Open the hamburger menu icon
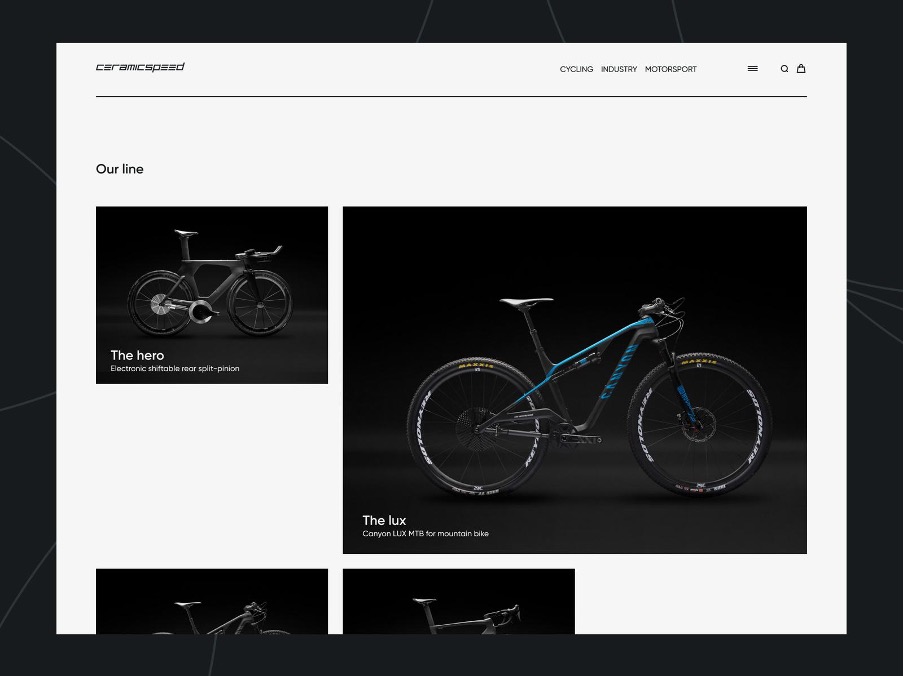The height and width of the screenshot is (676, 904). coord(752,69)
